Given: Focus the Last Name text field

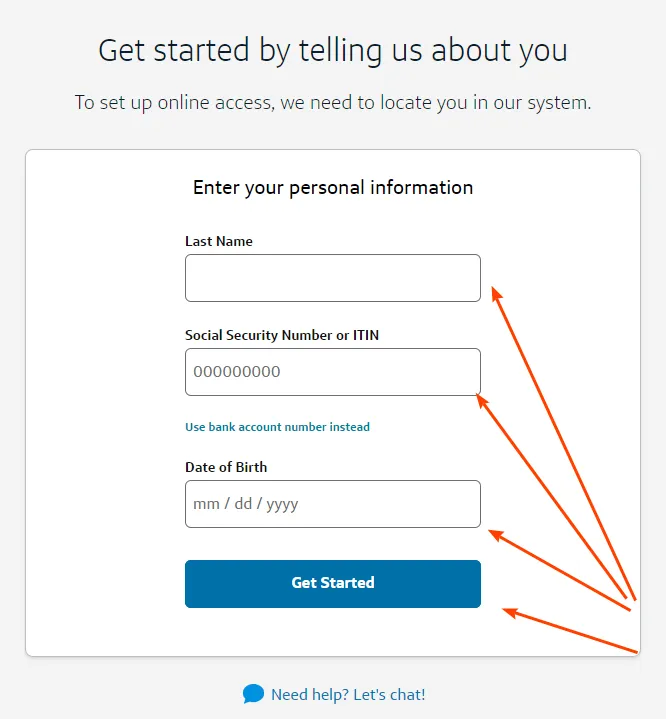Looking at the screenshot, I should coord(332,278).
